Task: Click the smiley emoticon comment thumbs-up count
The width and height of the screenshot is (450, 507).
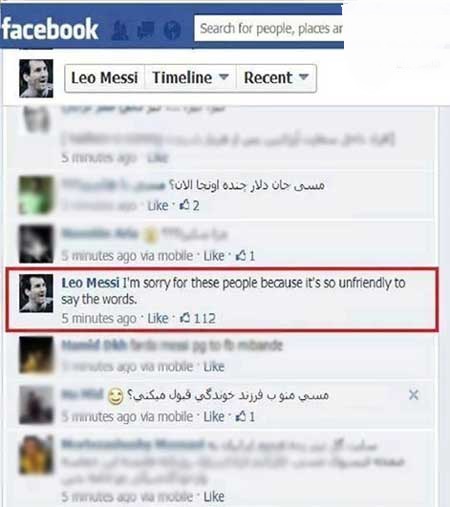Action: (245, 416)
